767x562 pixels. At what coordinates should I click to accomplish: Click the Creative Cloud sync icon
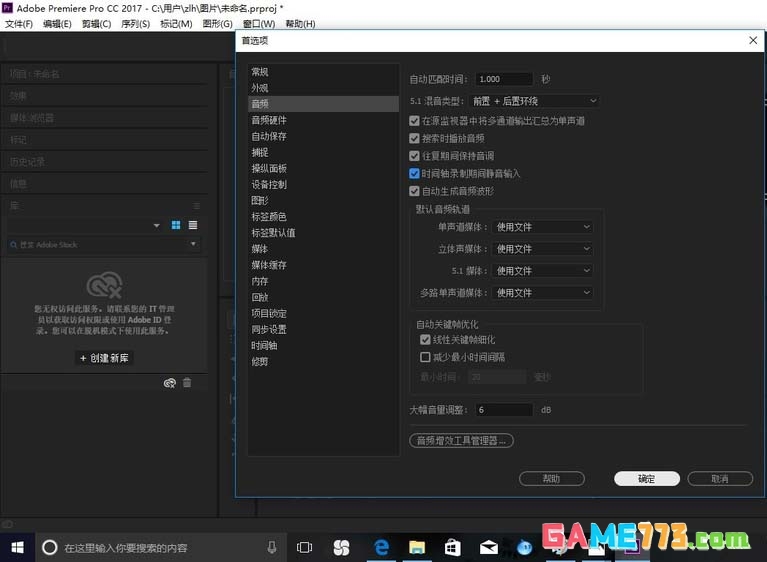click(x=170, y=383)
